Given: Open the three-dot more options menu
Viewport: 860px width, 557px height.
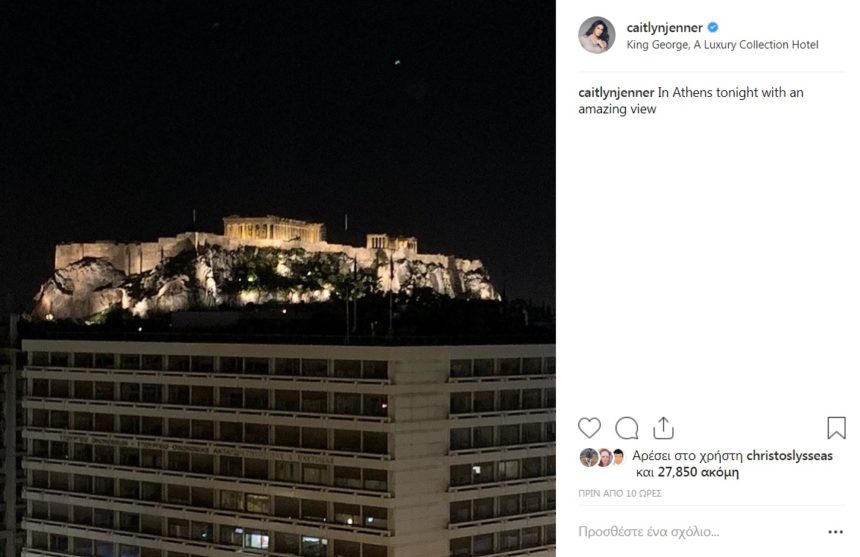Looking at the screenshot, I should pyautogui.click(x=835, y=532).
